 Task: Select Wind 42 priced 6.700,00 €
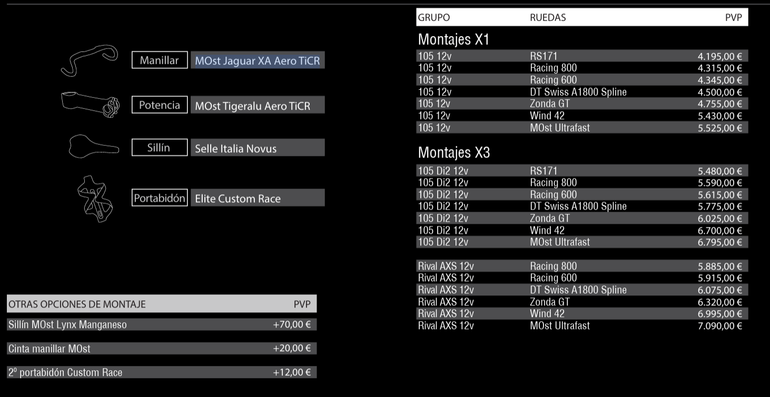(x=547, y=230)
